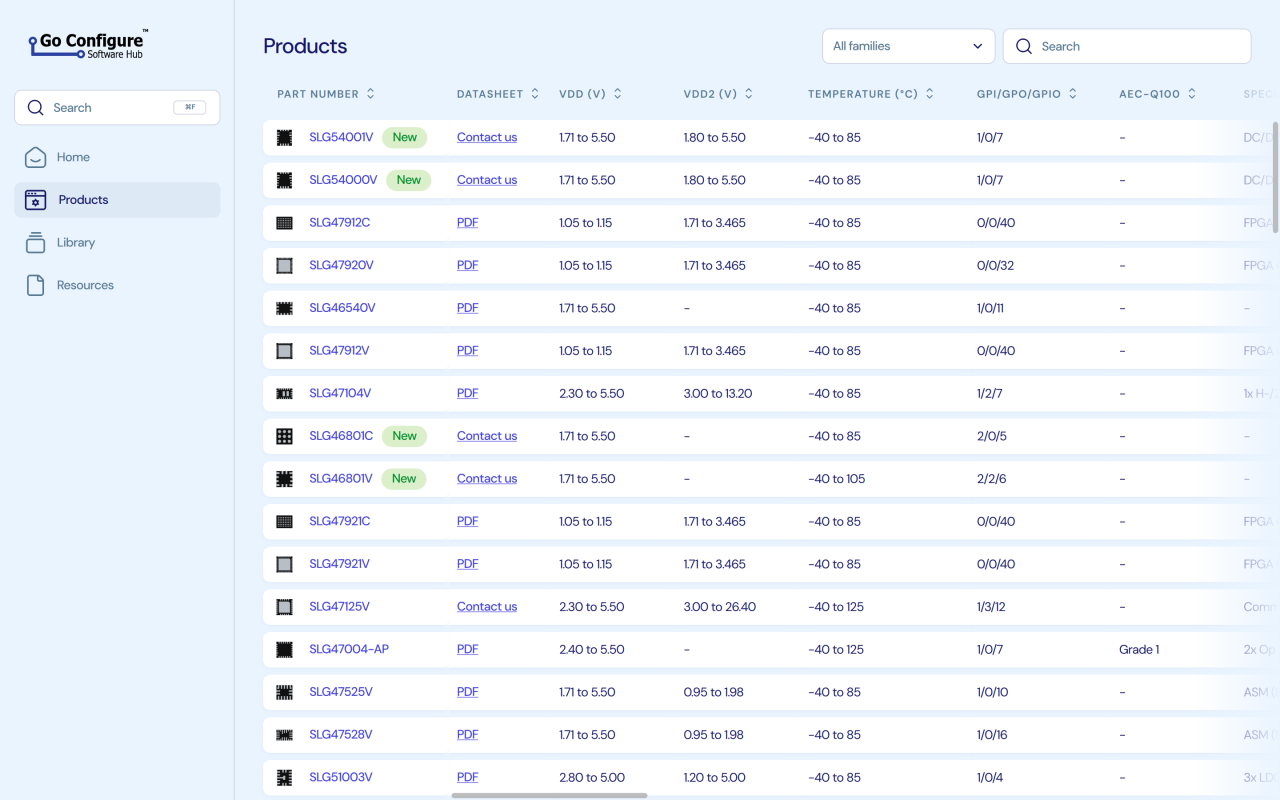This screenshot has width=1280, height=800.
Task: Click the chip package icon for SLG47004-AP
Action: point(284,649)
